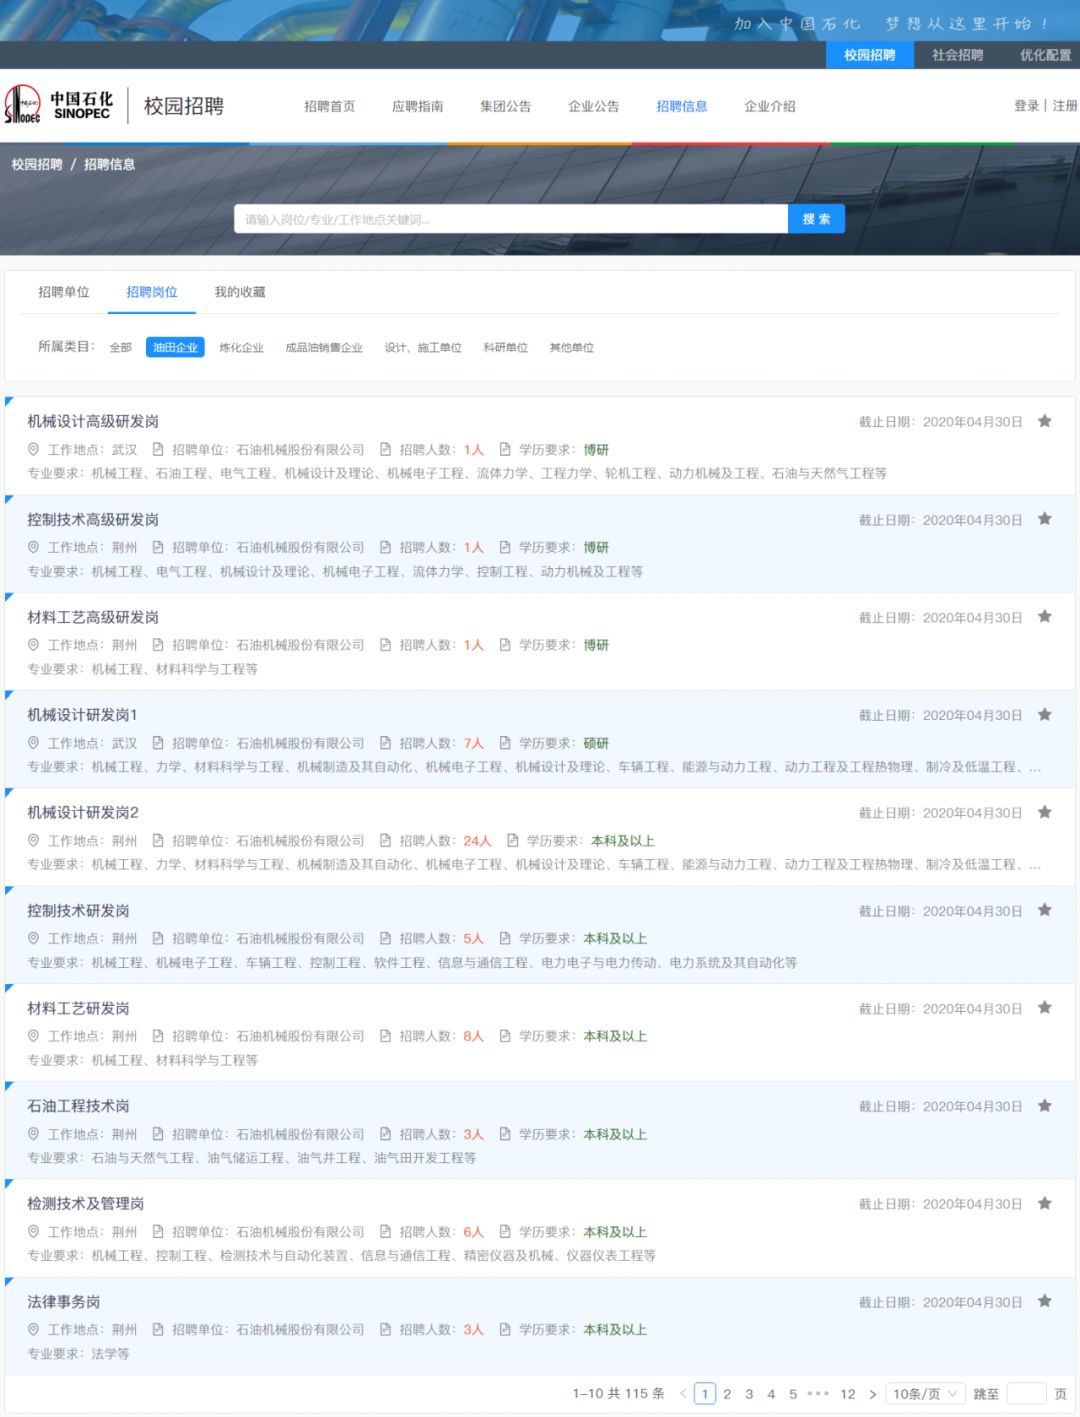Star the 机械设计研发岗1 position
Screen dimensions: 1080x1417
[1044, 715]
